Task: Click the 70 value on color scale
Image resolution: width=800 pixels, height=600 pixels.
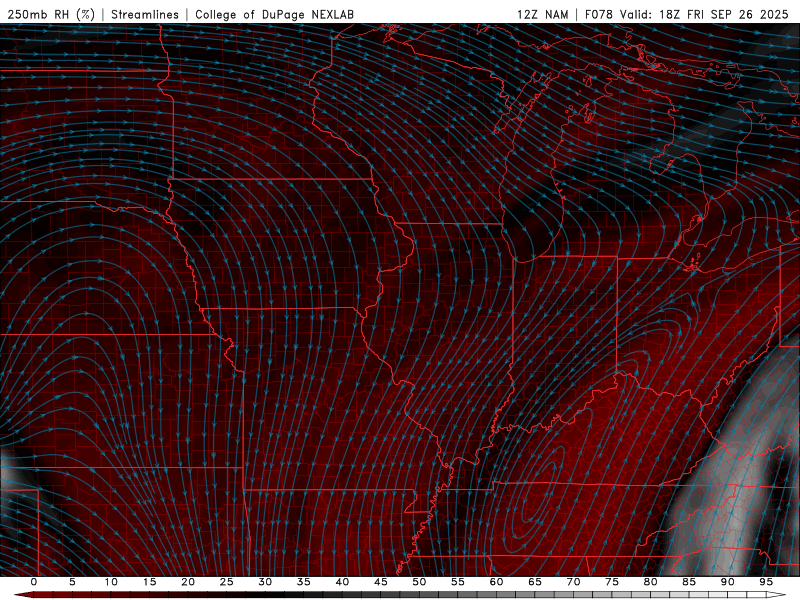Action: pyautogui.click(x=573, y=582)
